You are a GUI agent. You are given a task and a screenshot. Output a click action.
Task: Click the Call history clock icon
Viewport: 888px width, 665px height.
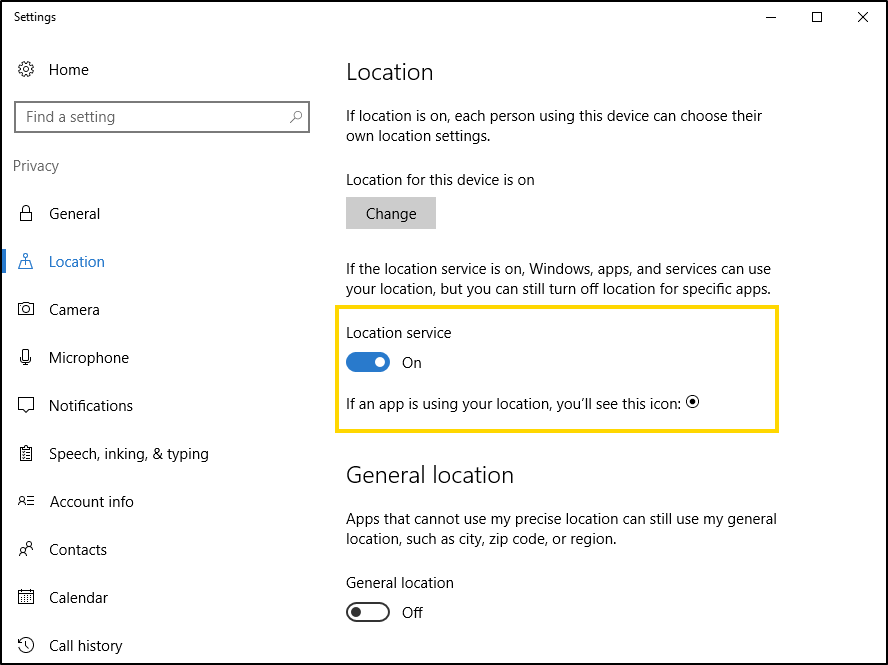pyautogui.click(x=25, y=645)
